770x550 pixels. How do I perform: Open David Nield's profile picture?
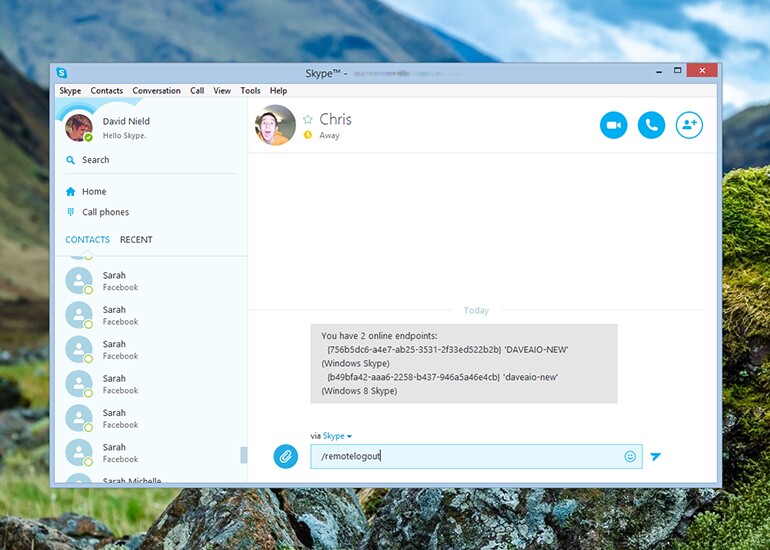pyautogui.click(x=79, y=128)
